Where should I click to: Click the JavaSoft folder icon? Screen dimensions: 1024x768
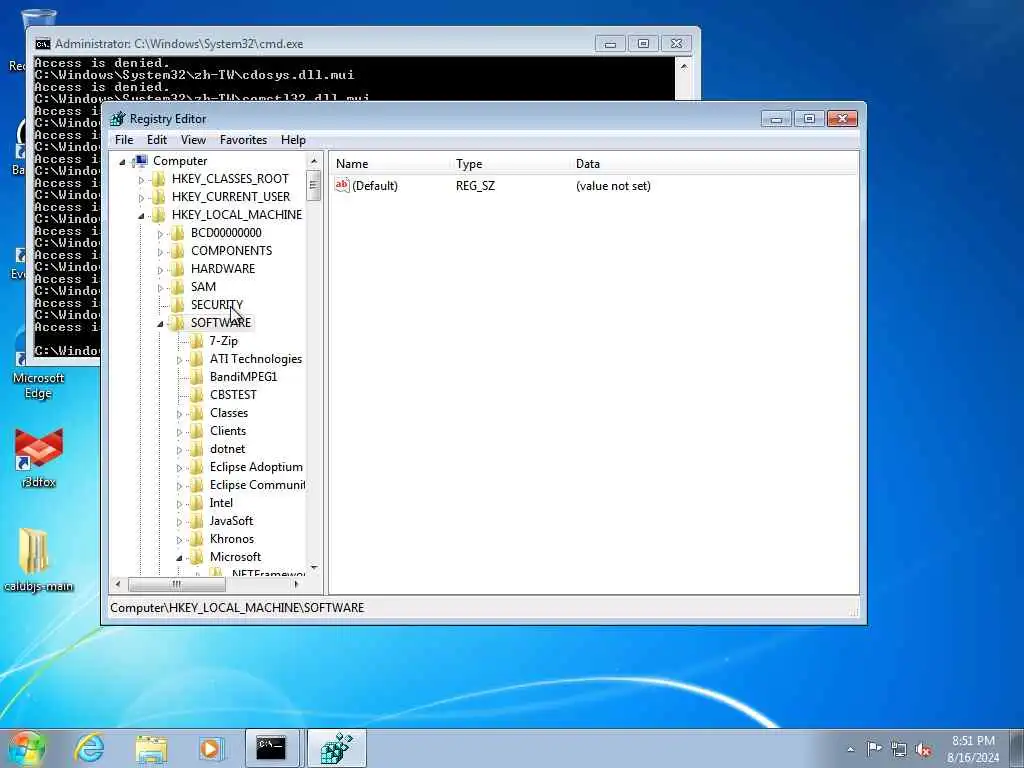197,521
